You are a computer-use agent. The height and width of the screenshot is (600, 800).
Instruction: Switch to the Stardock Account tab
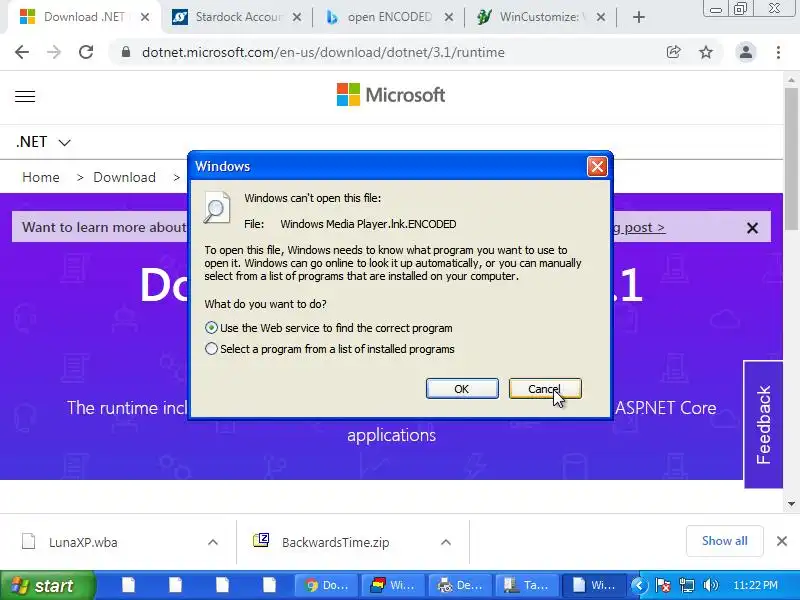(x=238, y=17)
